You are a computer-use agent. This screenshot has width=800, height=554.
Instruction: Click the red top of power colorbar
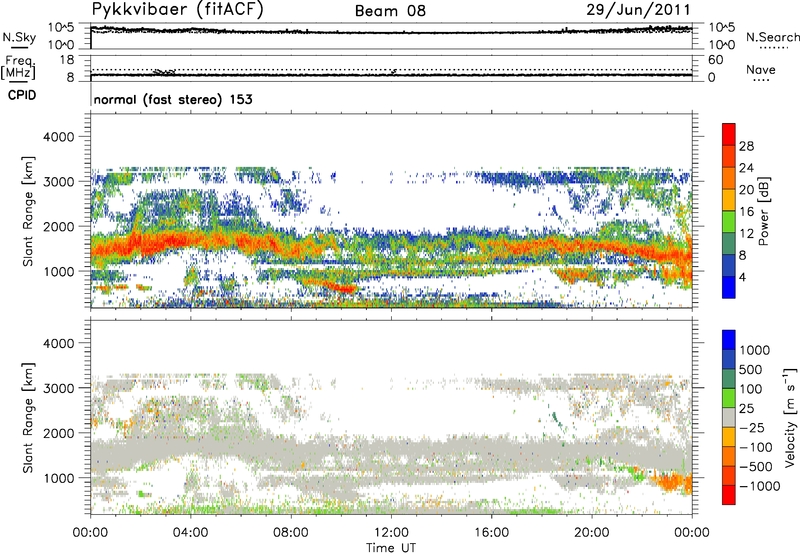tap(729, 134)
